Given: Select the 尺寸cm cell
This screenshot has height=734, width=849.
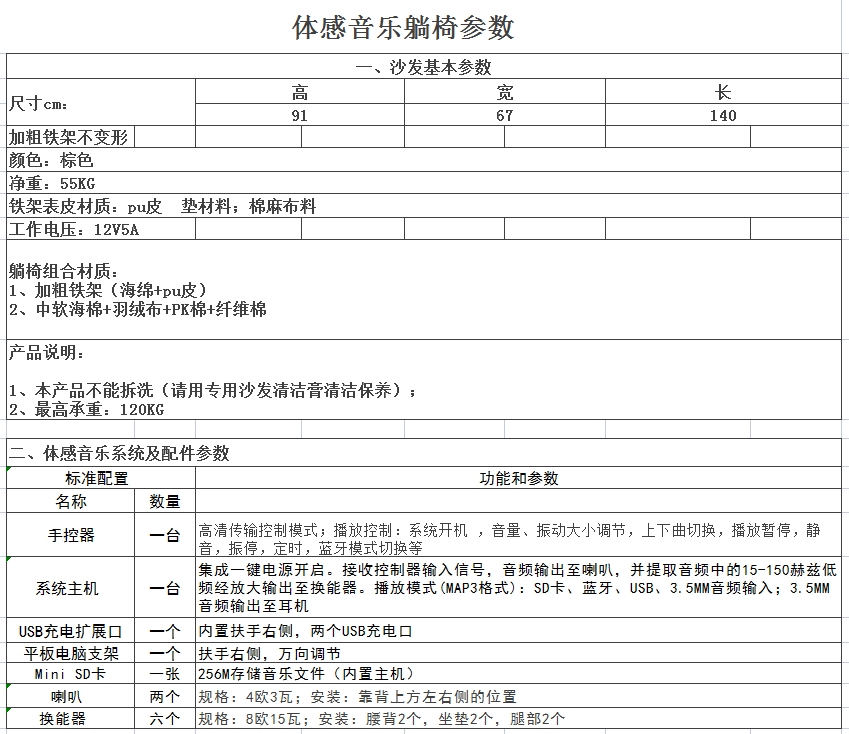Looking at the screenshot, I should (100, 103).
